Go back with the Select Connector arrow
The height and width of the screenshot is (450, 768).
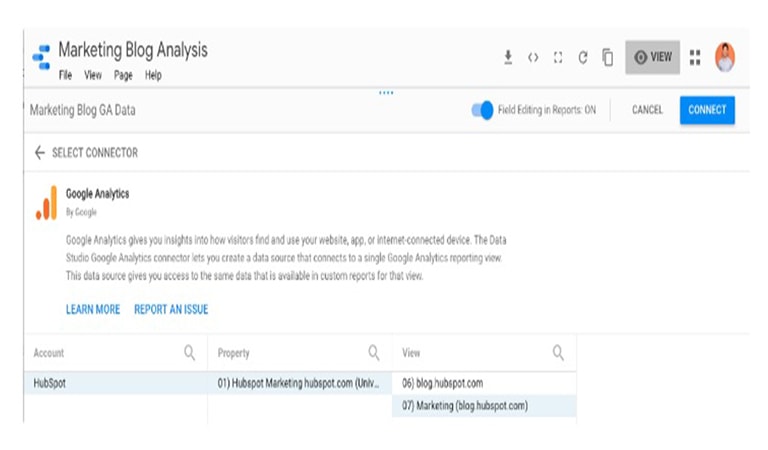[x=40, y=153]
